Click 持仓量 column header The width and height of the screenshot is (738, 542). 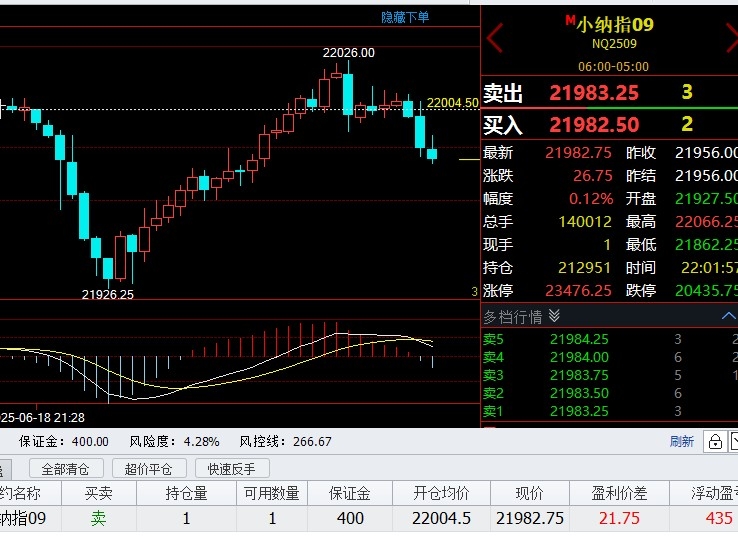click(x=186, y=493)
